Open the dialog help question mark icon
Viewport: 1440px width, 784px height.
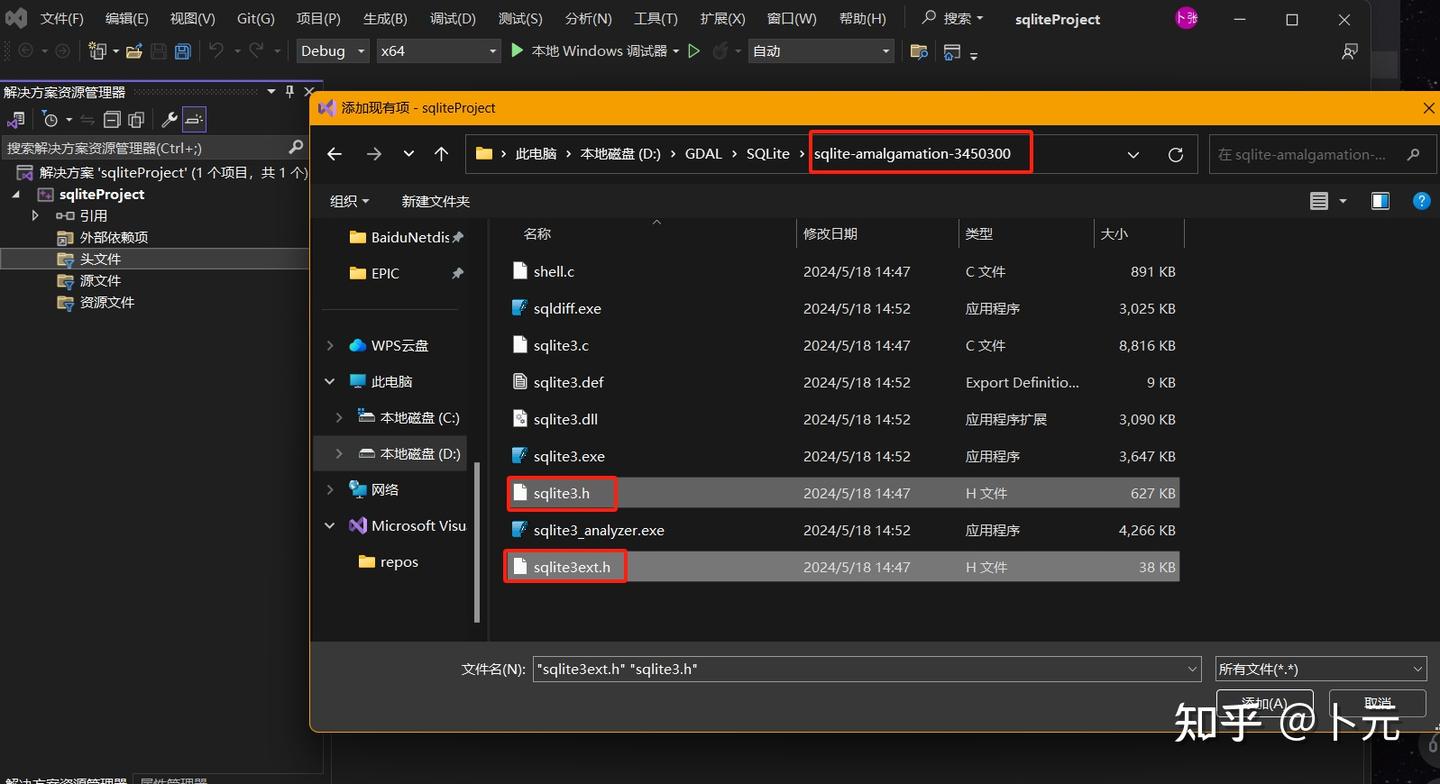1421,201
